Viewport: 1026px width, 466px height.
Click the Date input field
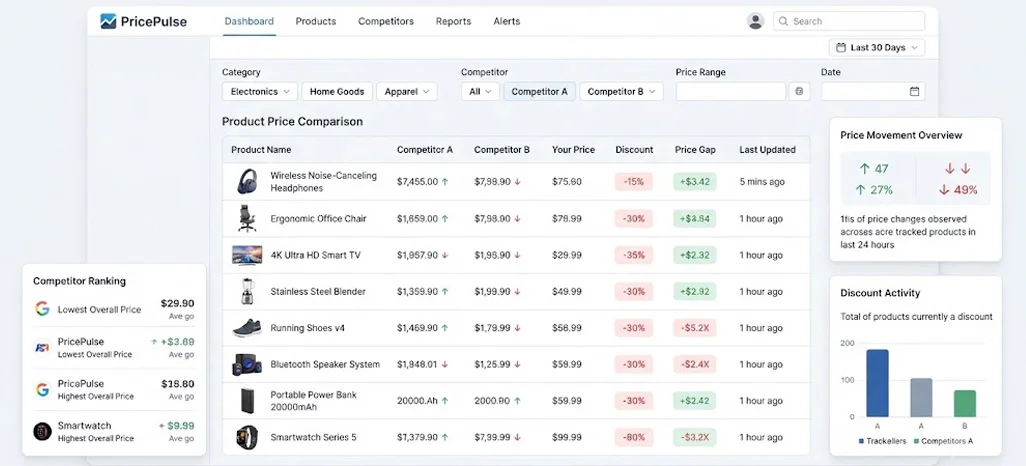(873, 92)
